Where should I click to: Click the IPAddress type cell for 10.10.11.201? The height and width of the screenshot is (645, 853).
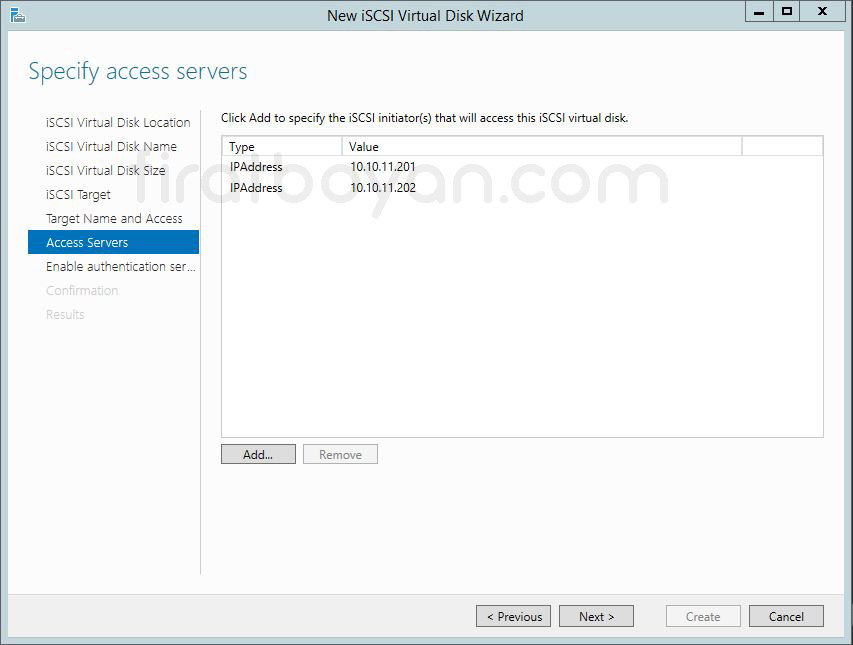(x=256, y=167)
